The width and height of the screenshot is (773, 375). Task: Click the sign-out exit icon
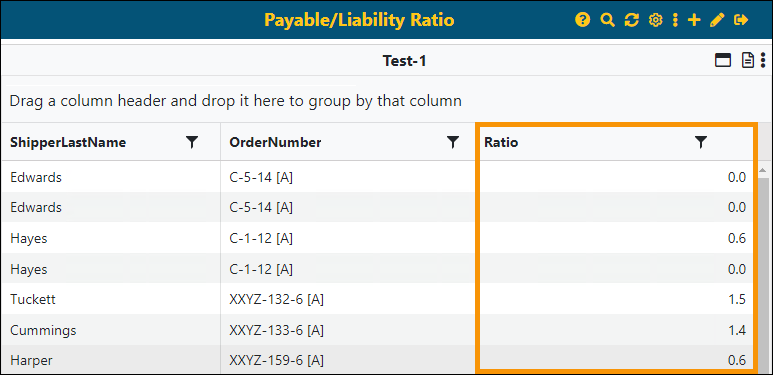coord(741,20)
